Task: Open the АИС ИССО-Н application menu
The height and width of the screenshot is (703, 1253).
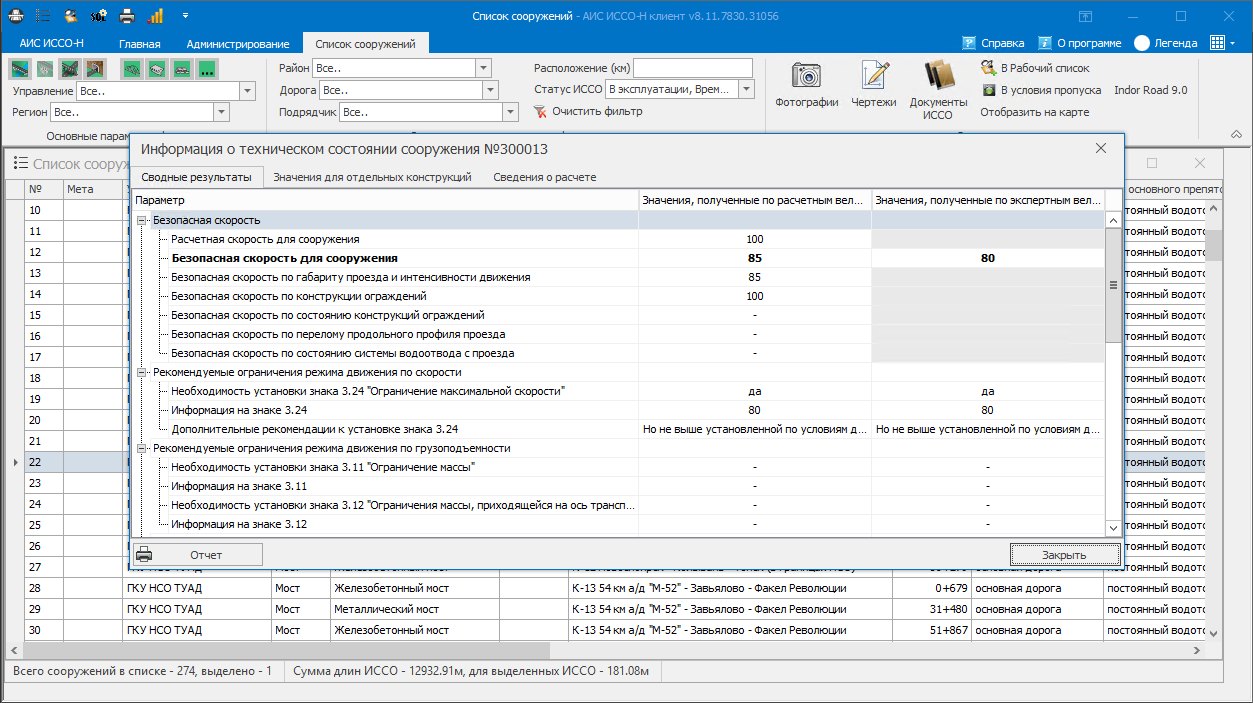Action: (x=52, y=44)
